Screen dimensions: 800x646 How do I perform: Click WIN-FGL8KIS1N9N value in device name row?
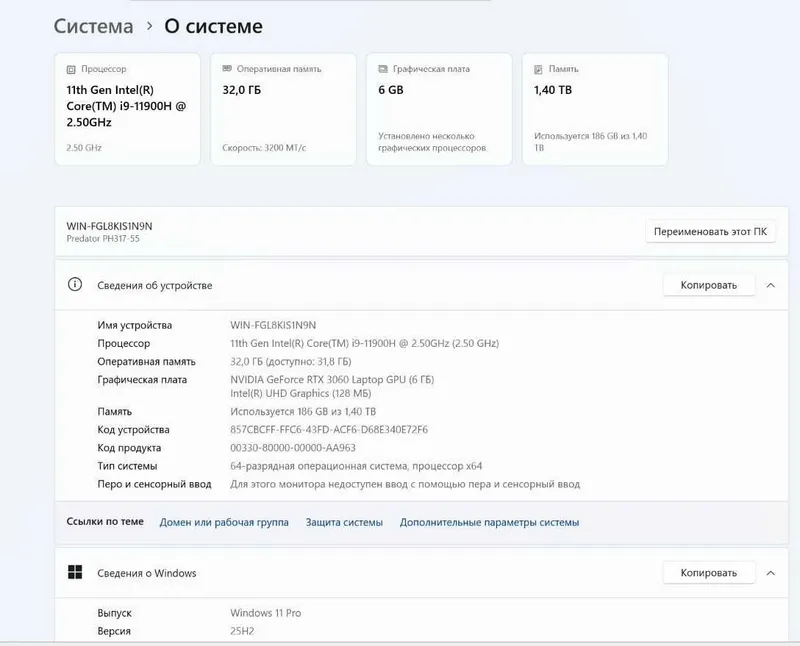tap(273, 326)
